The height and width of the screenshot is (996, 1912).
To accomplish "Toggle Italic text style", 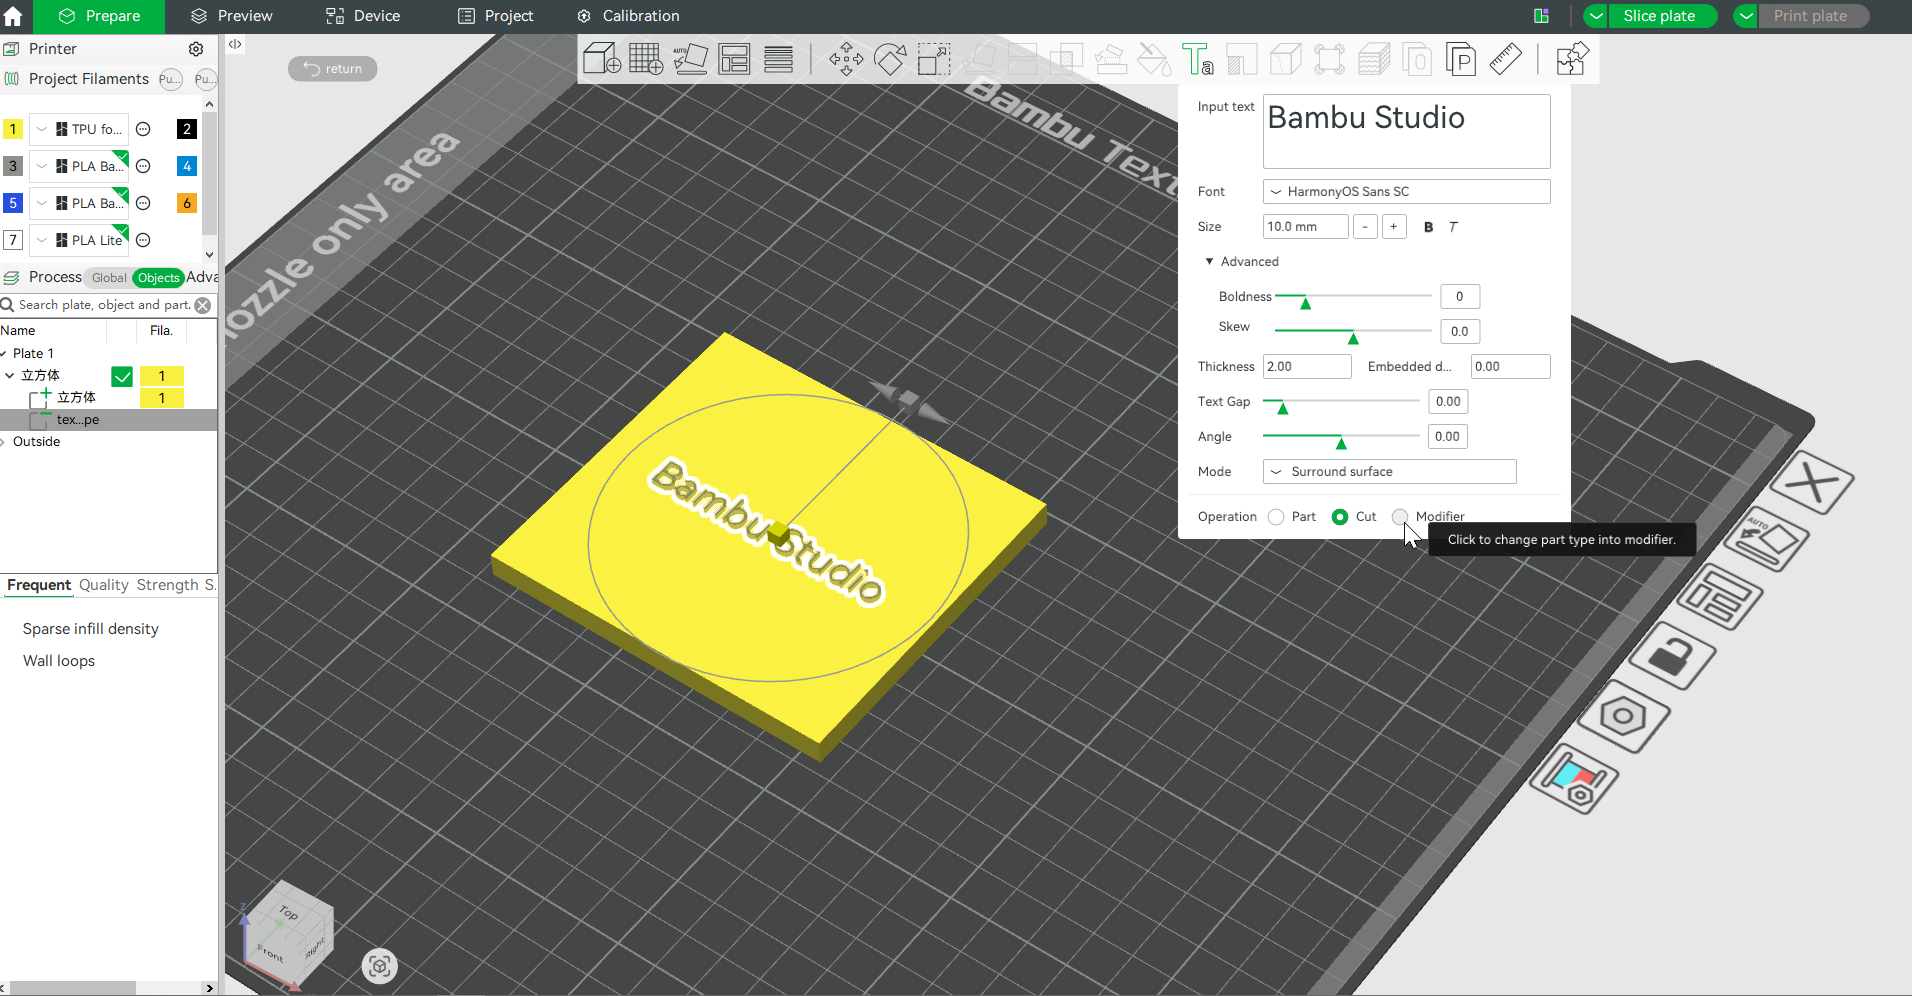I will (1453, 227).
